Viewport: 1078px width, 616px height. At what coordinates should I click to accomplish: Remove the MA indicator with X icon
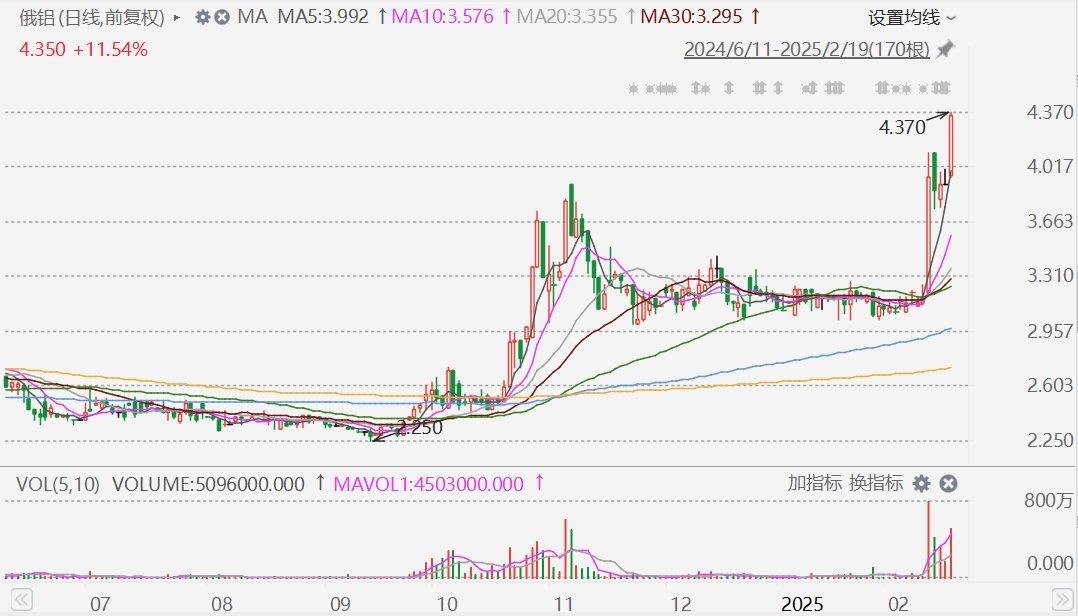click(221, 18)
